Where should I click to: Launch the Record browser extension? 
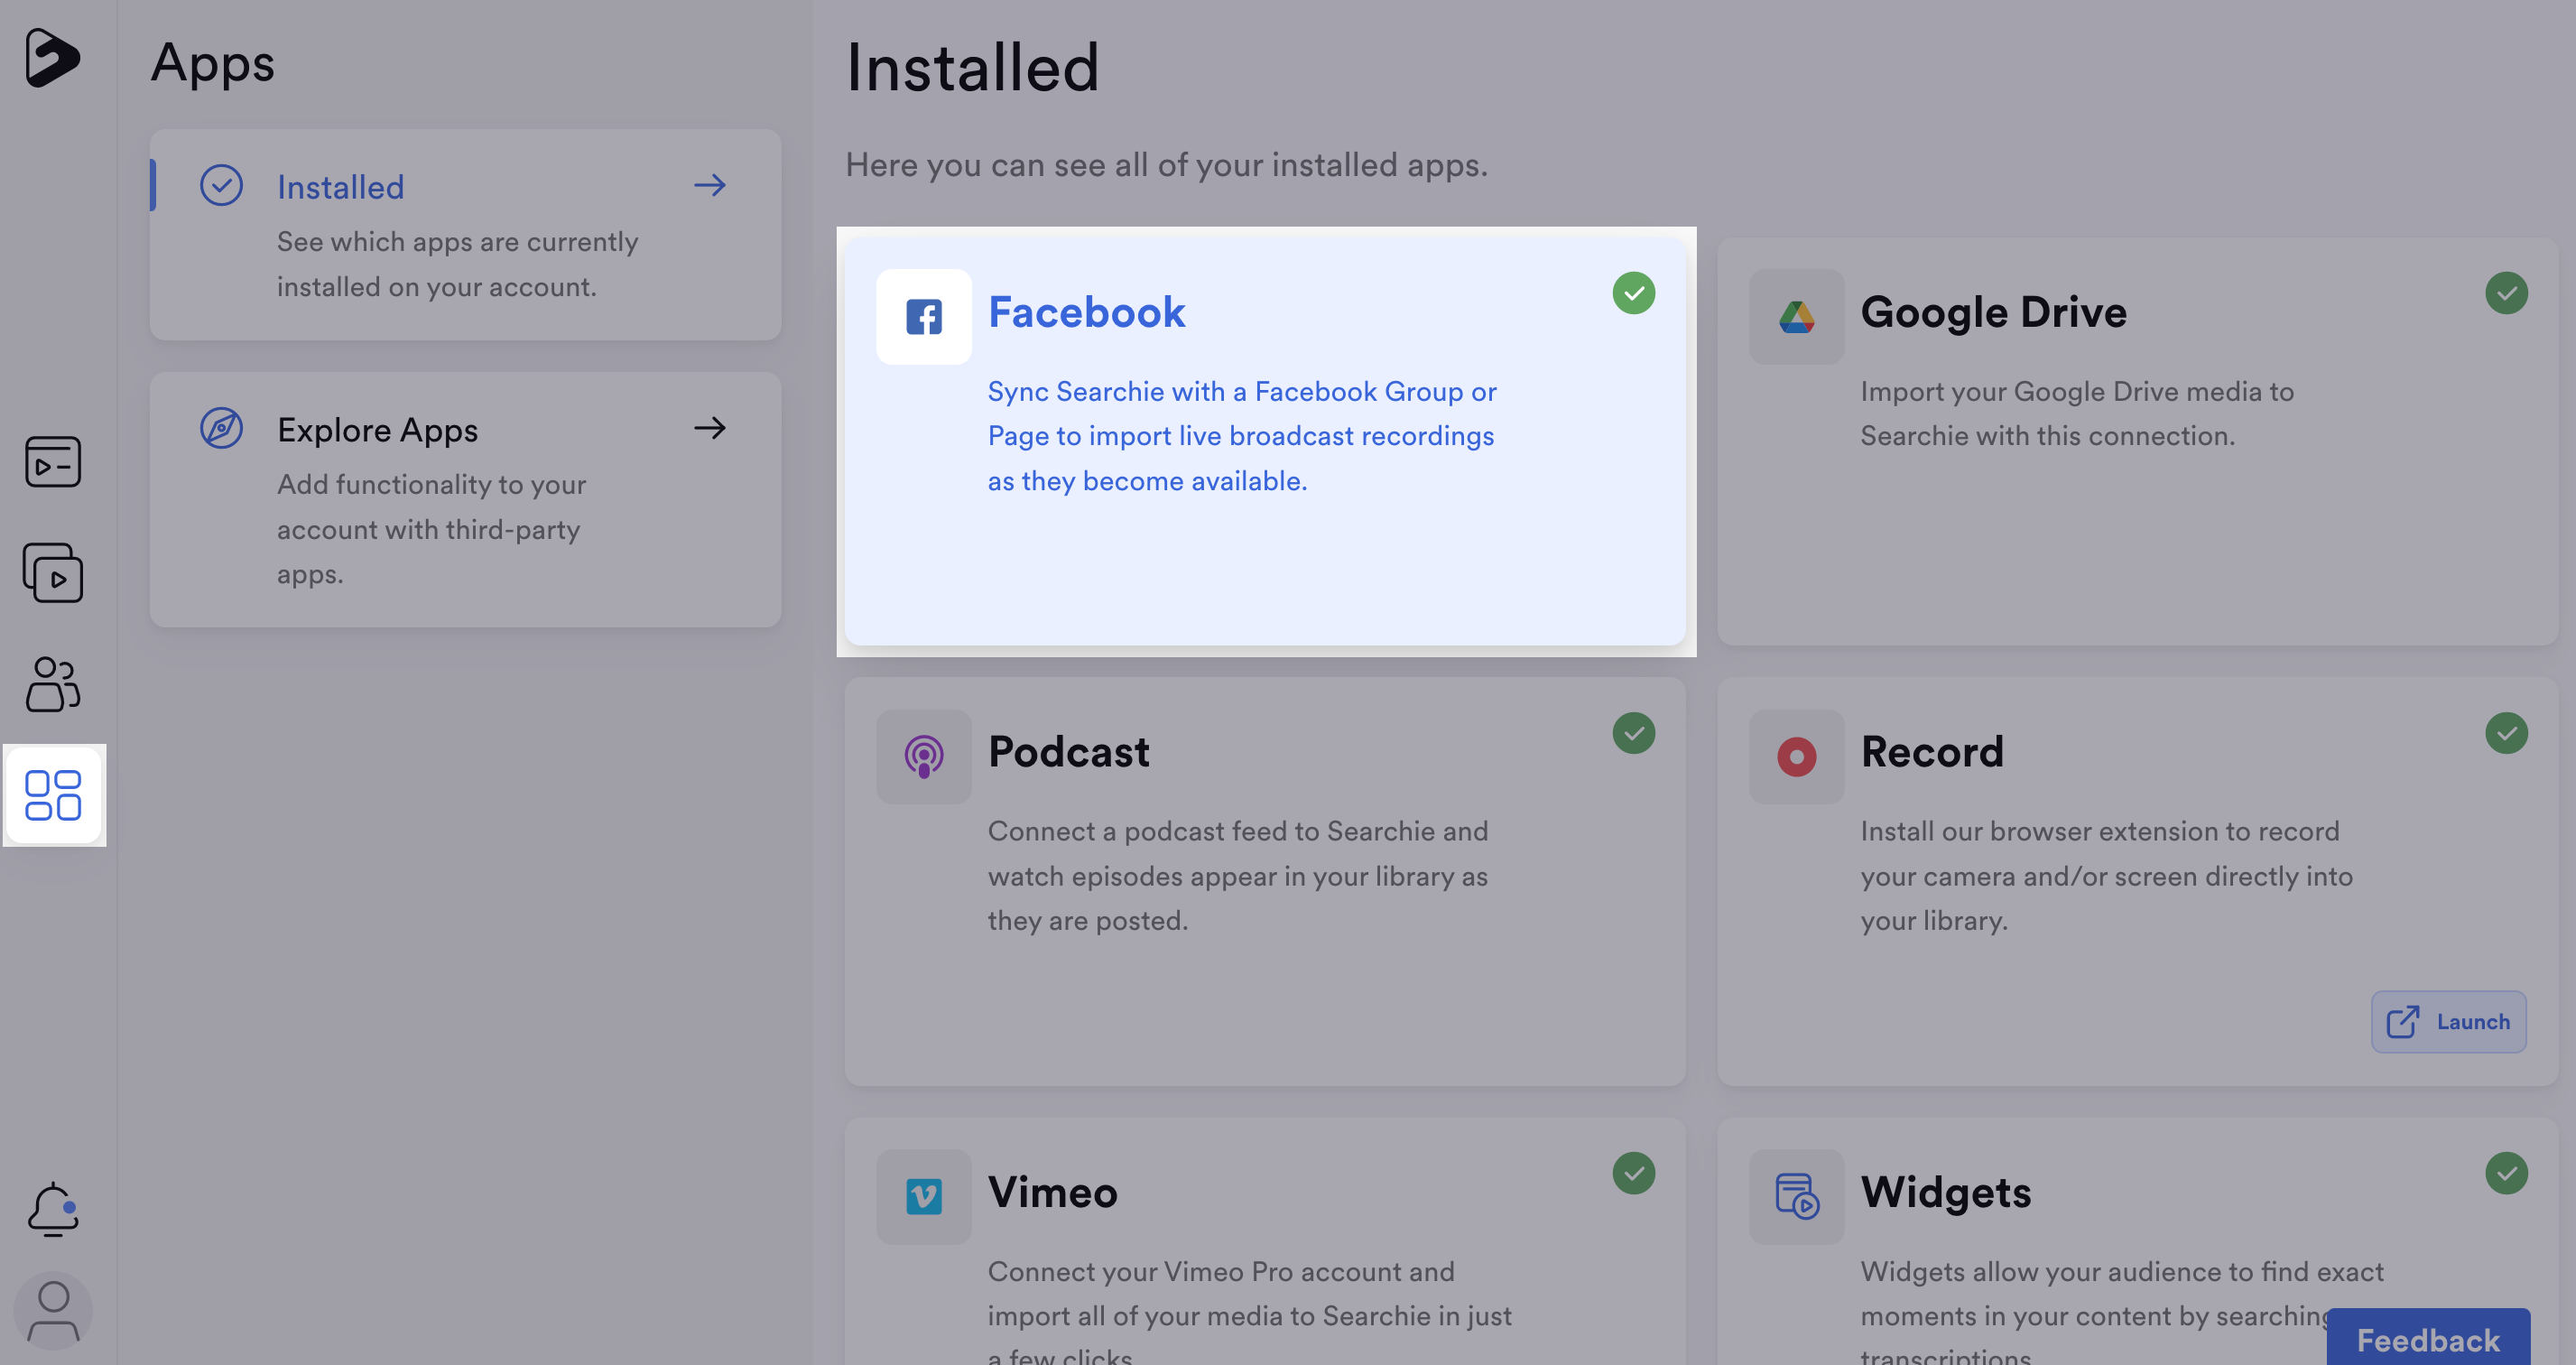2448,1022
